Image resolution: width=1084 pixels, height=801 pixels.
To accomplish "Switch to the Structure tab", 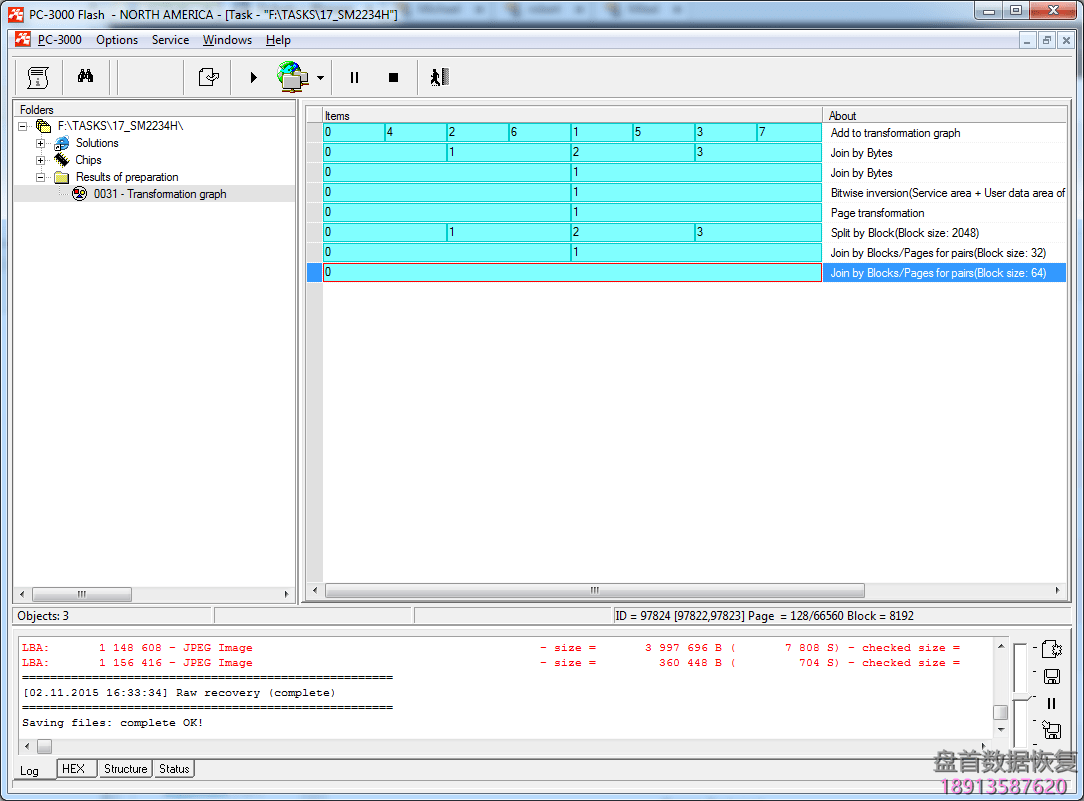I will (x=125, y=769).
